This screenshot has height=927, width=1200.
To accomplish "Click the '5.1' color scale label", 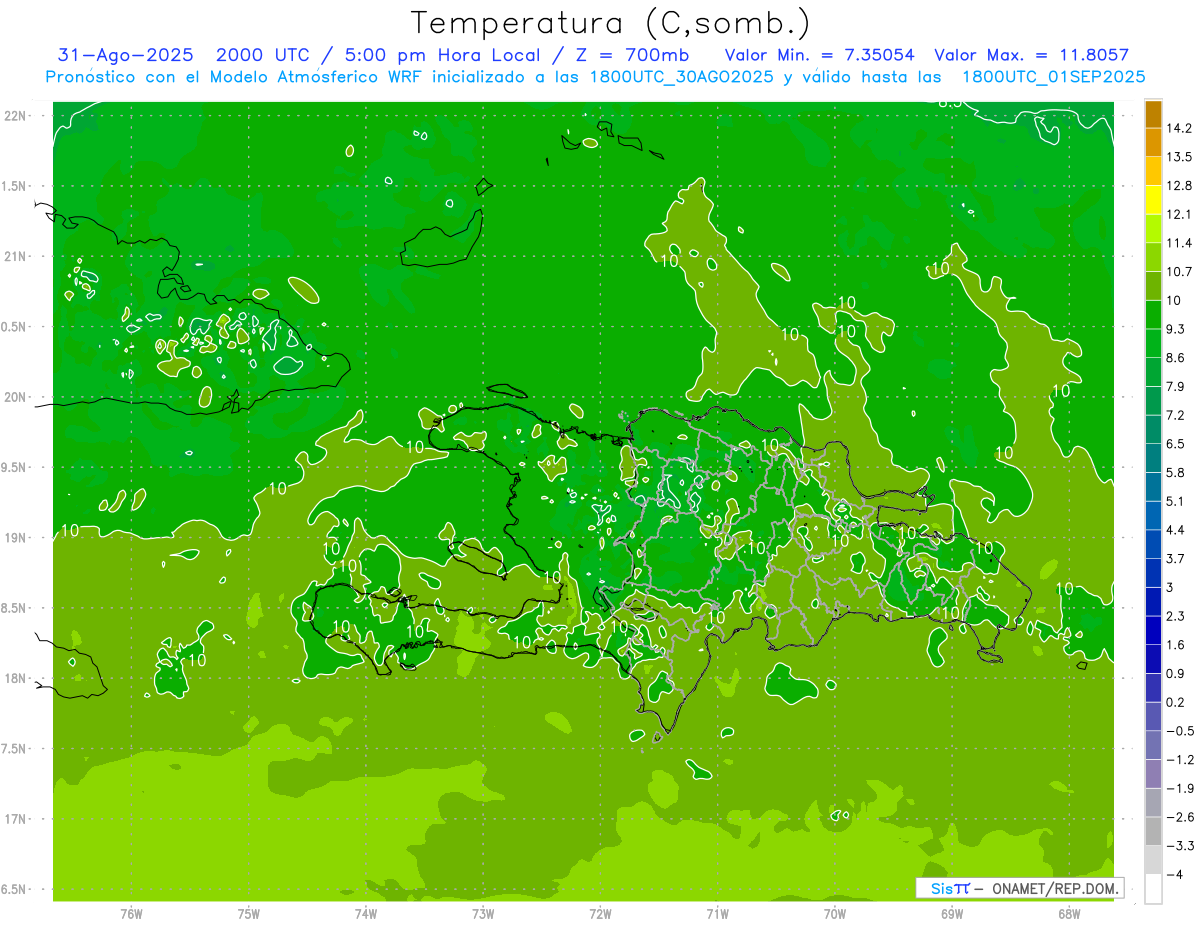I will (1176, 501).
